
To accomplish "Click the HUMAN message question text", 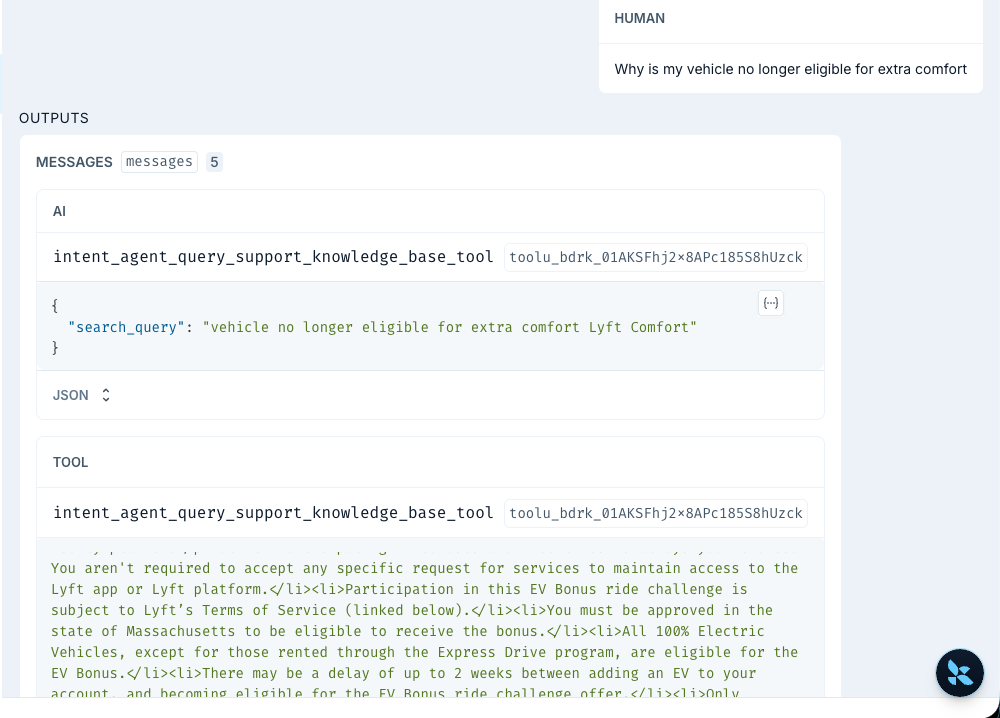I will (790, 69).
